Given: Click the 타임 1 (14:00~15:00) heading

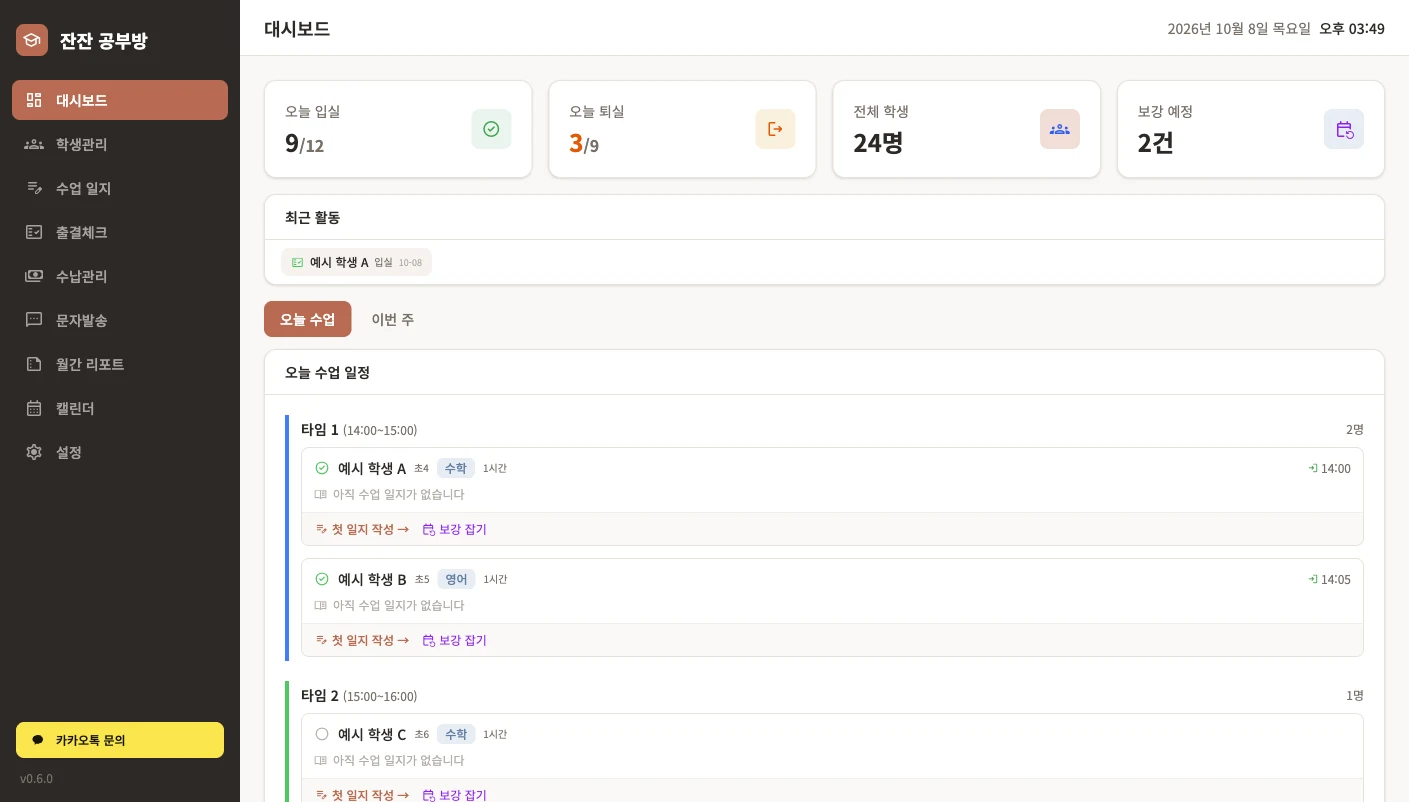Looking at the screenshot, I should click(x=359, y=430).
